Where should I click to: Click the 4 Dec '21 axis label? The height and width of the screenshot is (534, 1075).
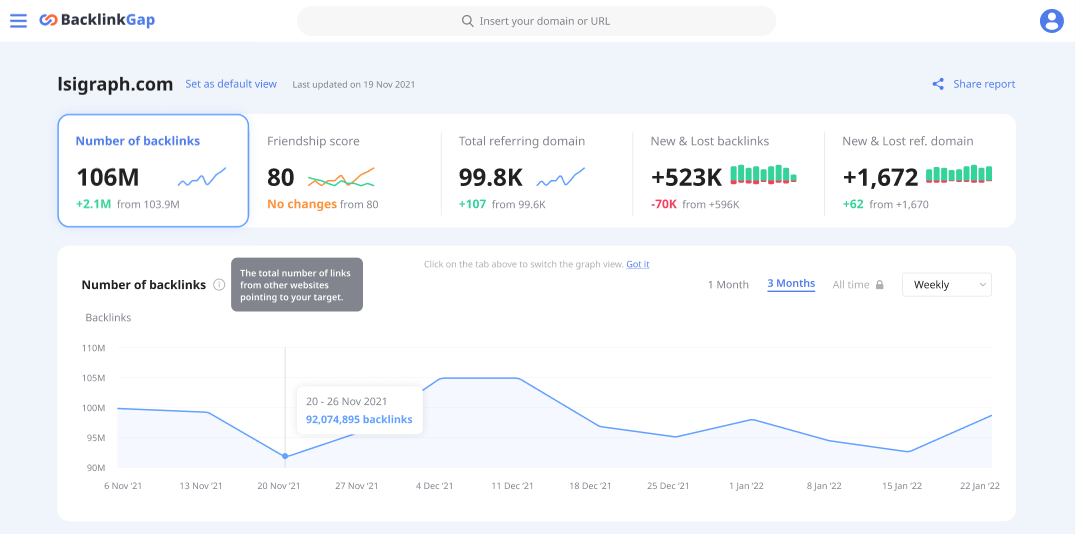(x=433, y=486)
